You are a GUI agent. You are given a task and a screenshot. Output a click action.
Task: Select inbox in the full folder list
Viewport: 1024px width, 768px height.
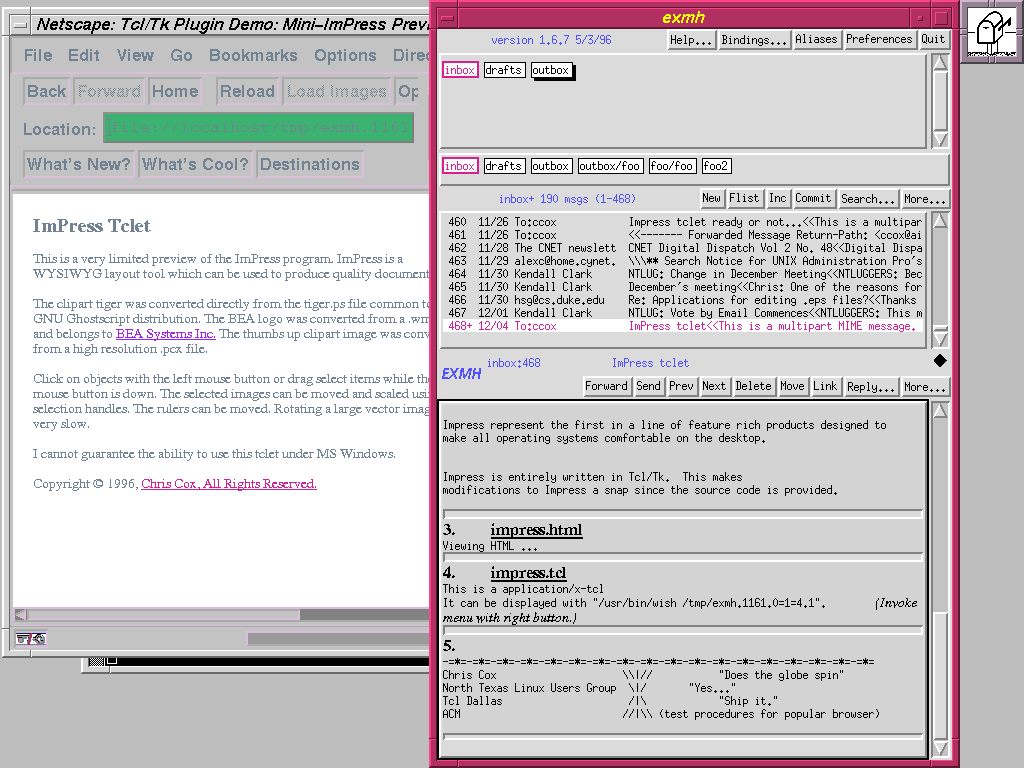point(460,166)
